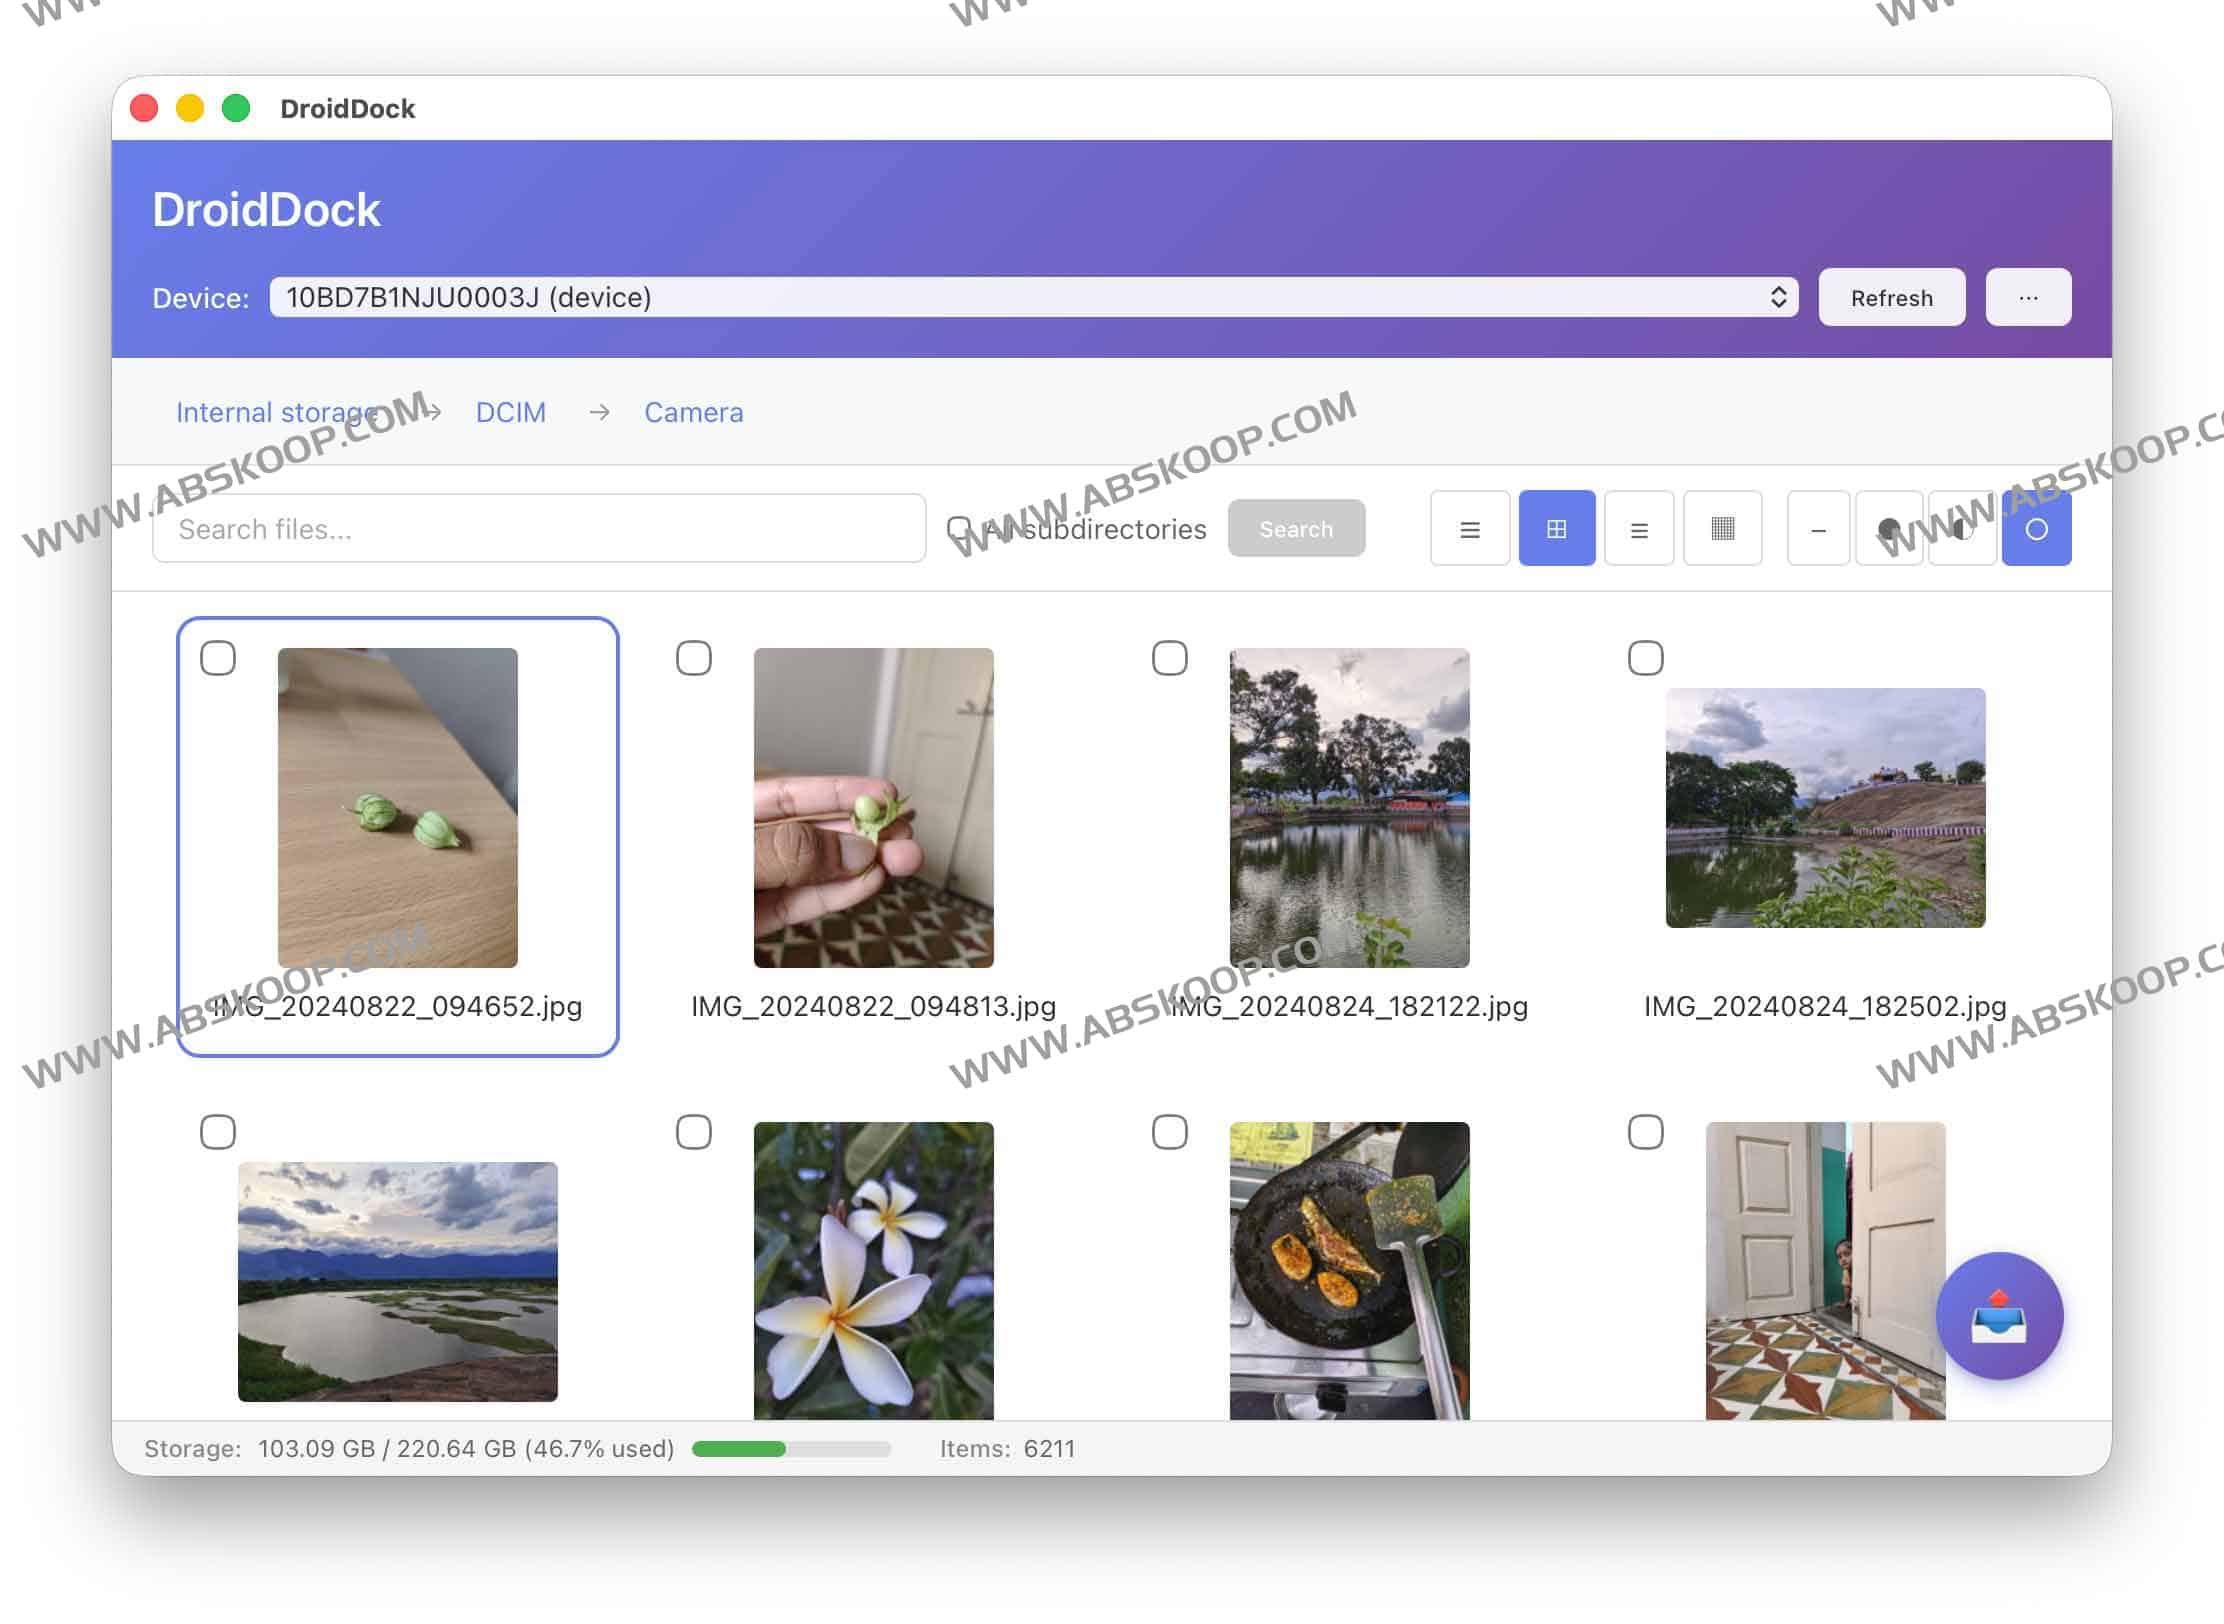Tick checkbox beside IMG_20240824_182502.jpg photo
The height and width of the screenshot is (1624, 2224).
[x=1645, y=657]
